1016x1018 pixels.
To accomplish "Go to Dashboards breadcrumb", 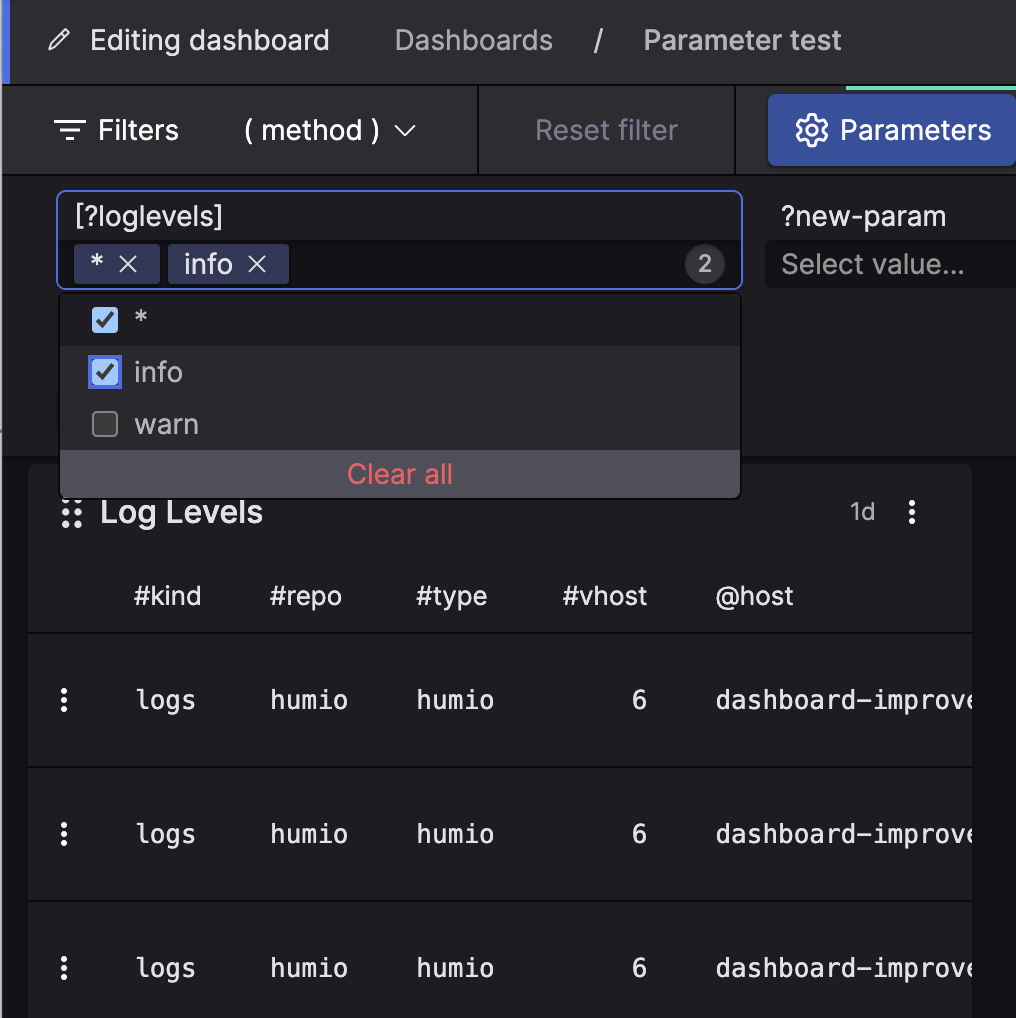I will coord(474,40).
